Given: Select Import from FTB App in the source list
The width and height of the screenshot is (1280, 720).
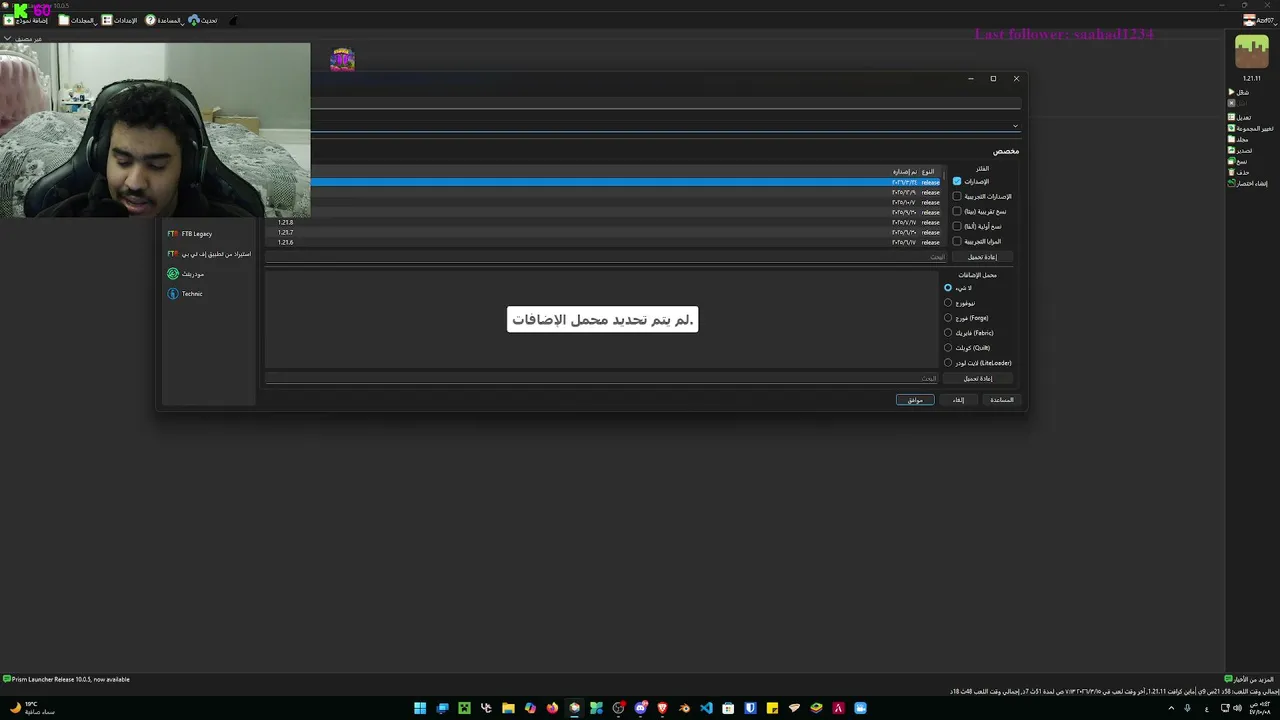Looking at the screenshot, I should tap(209, 254).
